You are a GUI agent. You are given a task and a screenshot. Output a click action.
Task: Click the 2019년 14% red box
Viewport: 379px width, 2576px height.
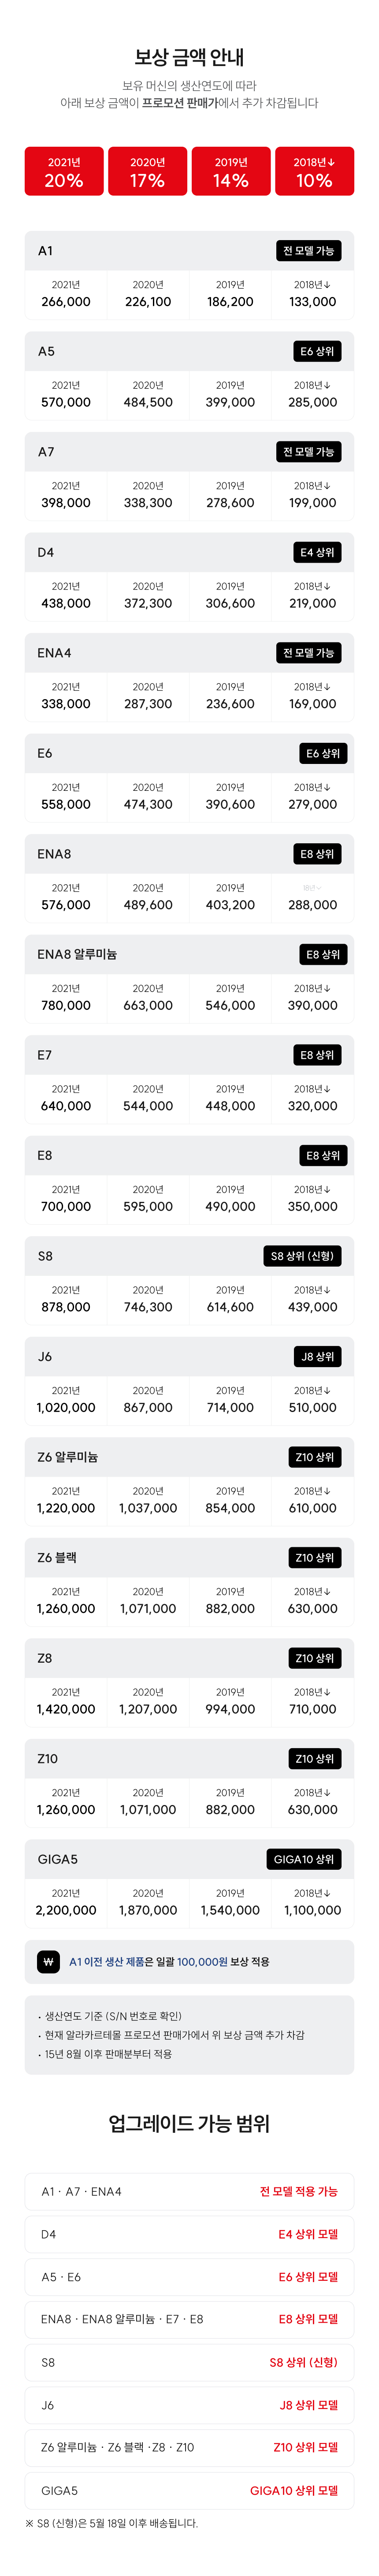231,171
